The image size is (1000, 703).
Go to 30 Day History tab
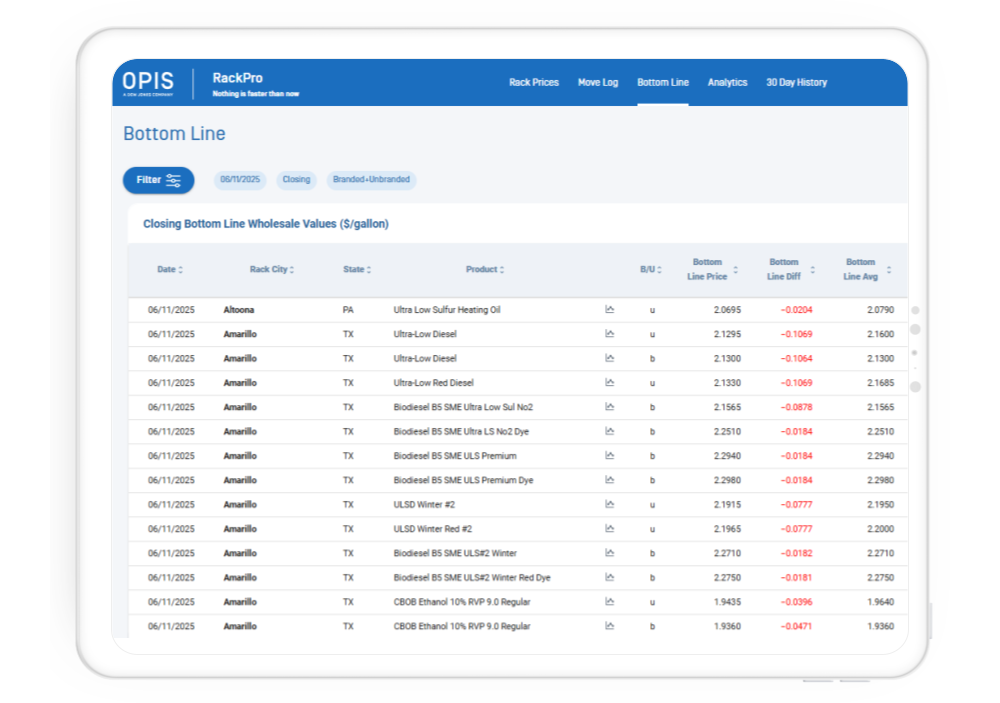click(796, 83)
